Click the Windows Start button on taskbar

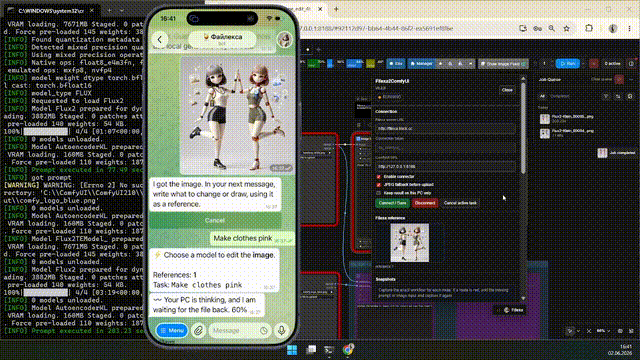[x=292, y=350]
